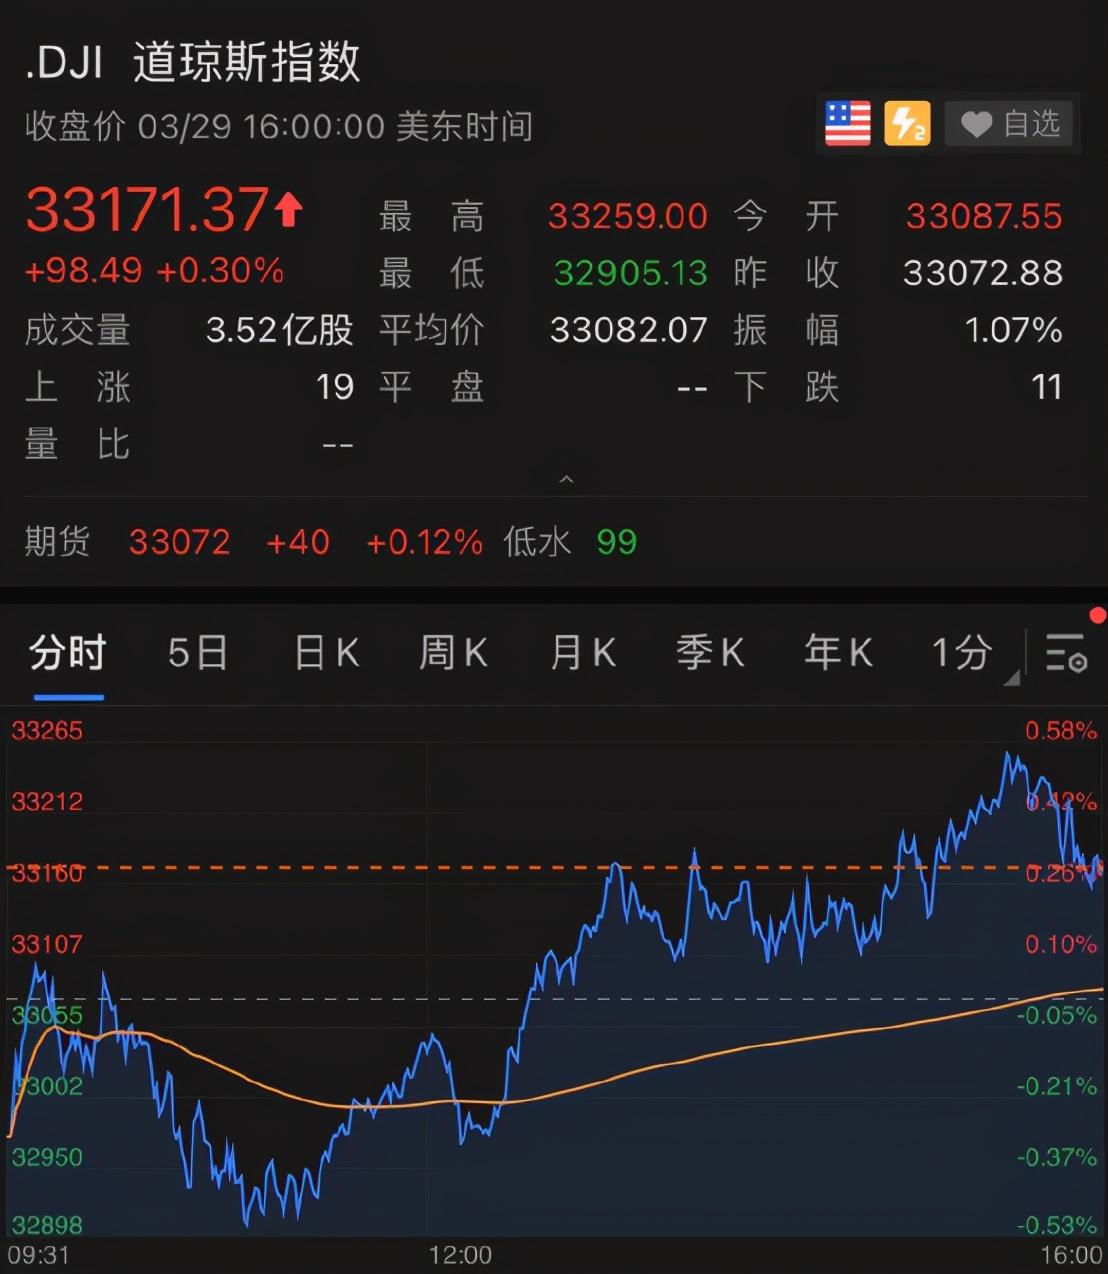The image size is (1108, 1274).
Task: Show the 月K monthly chart
Action: [x=582, y=653]
